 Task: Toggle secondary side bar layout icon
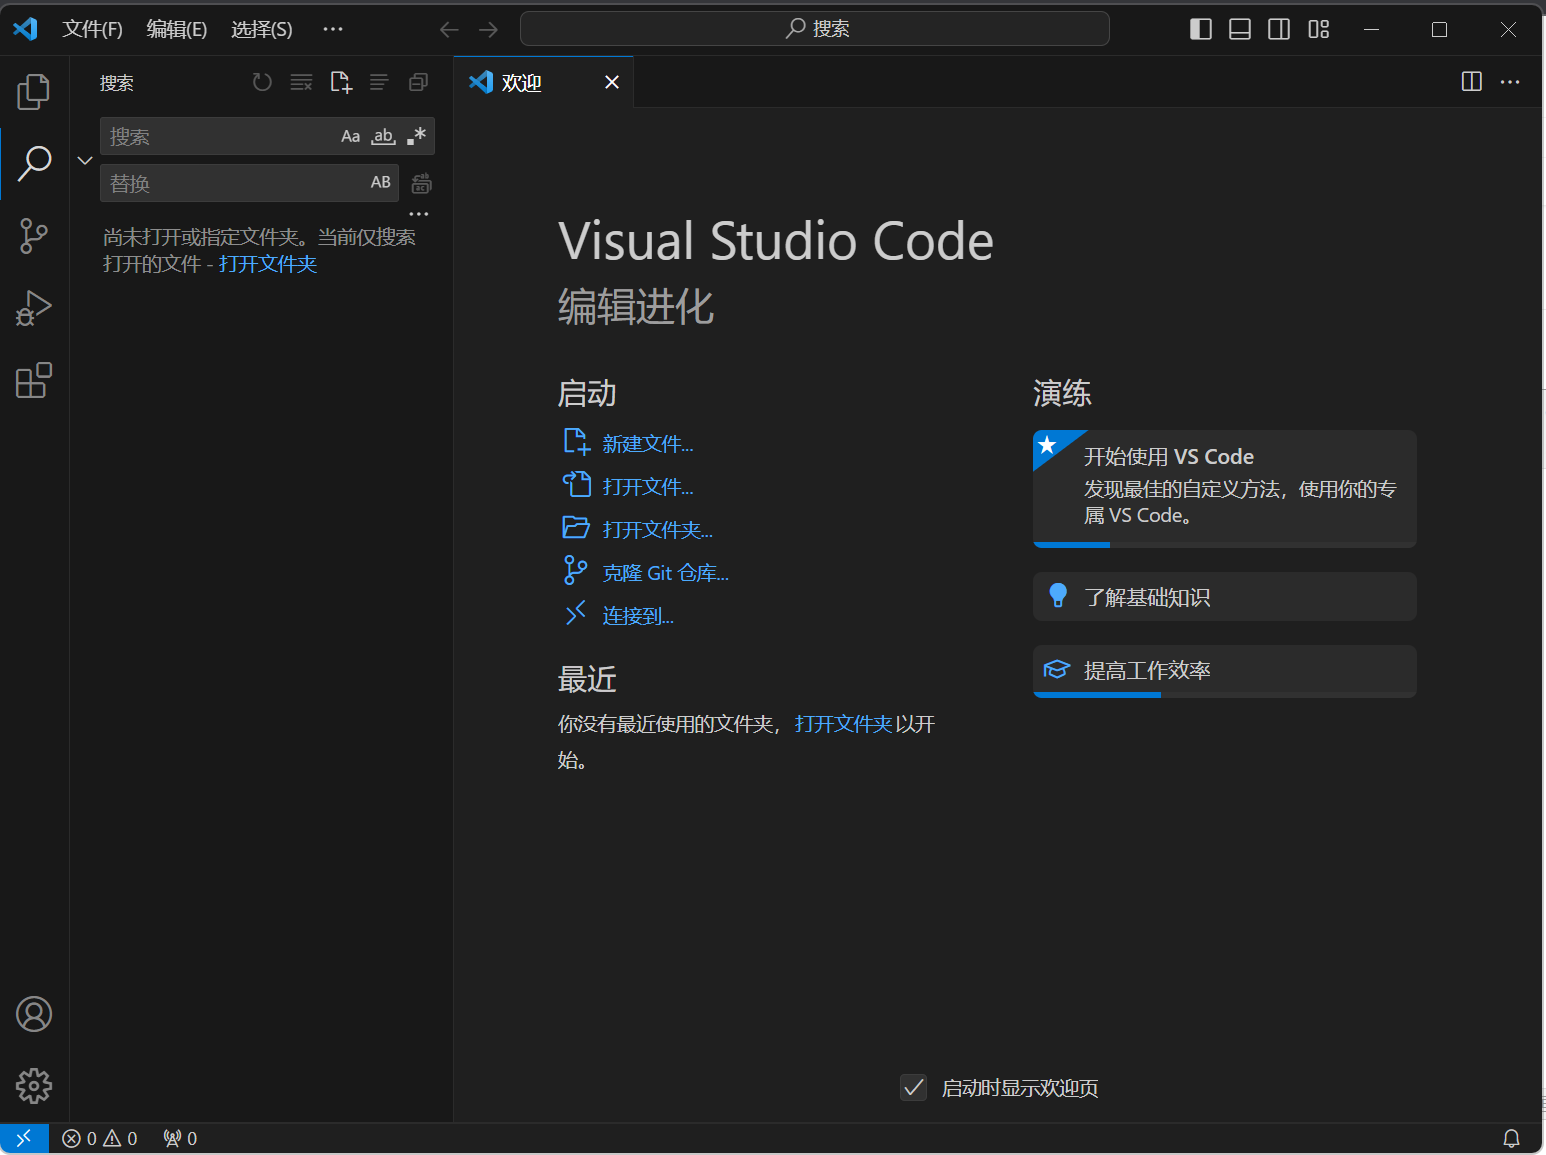pos(1279,29)
